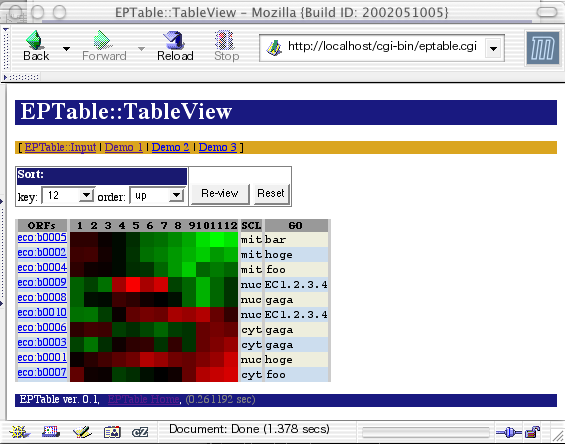565x444 pixels.
Task: Click the 'Sort:' panel header
Action: 102,176
